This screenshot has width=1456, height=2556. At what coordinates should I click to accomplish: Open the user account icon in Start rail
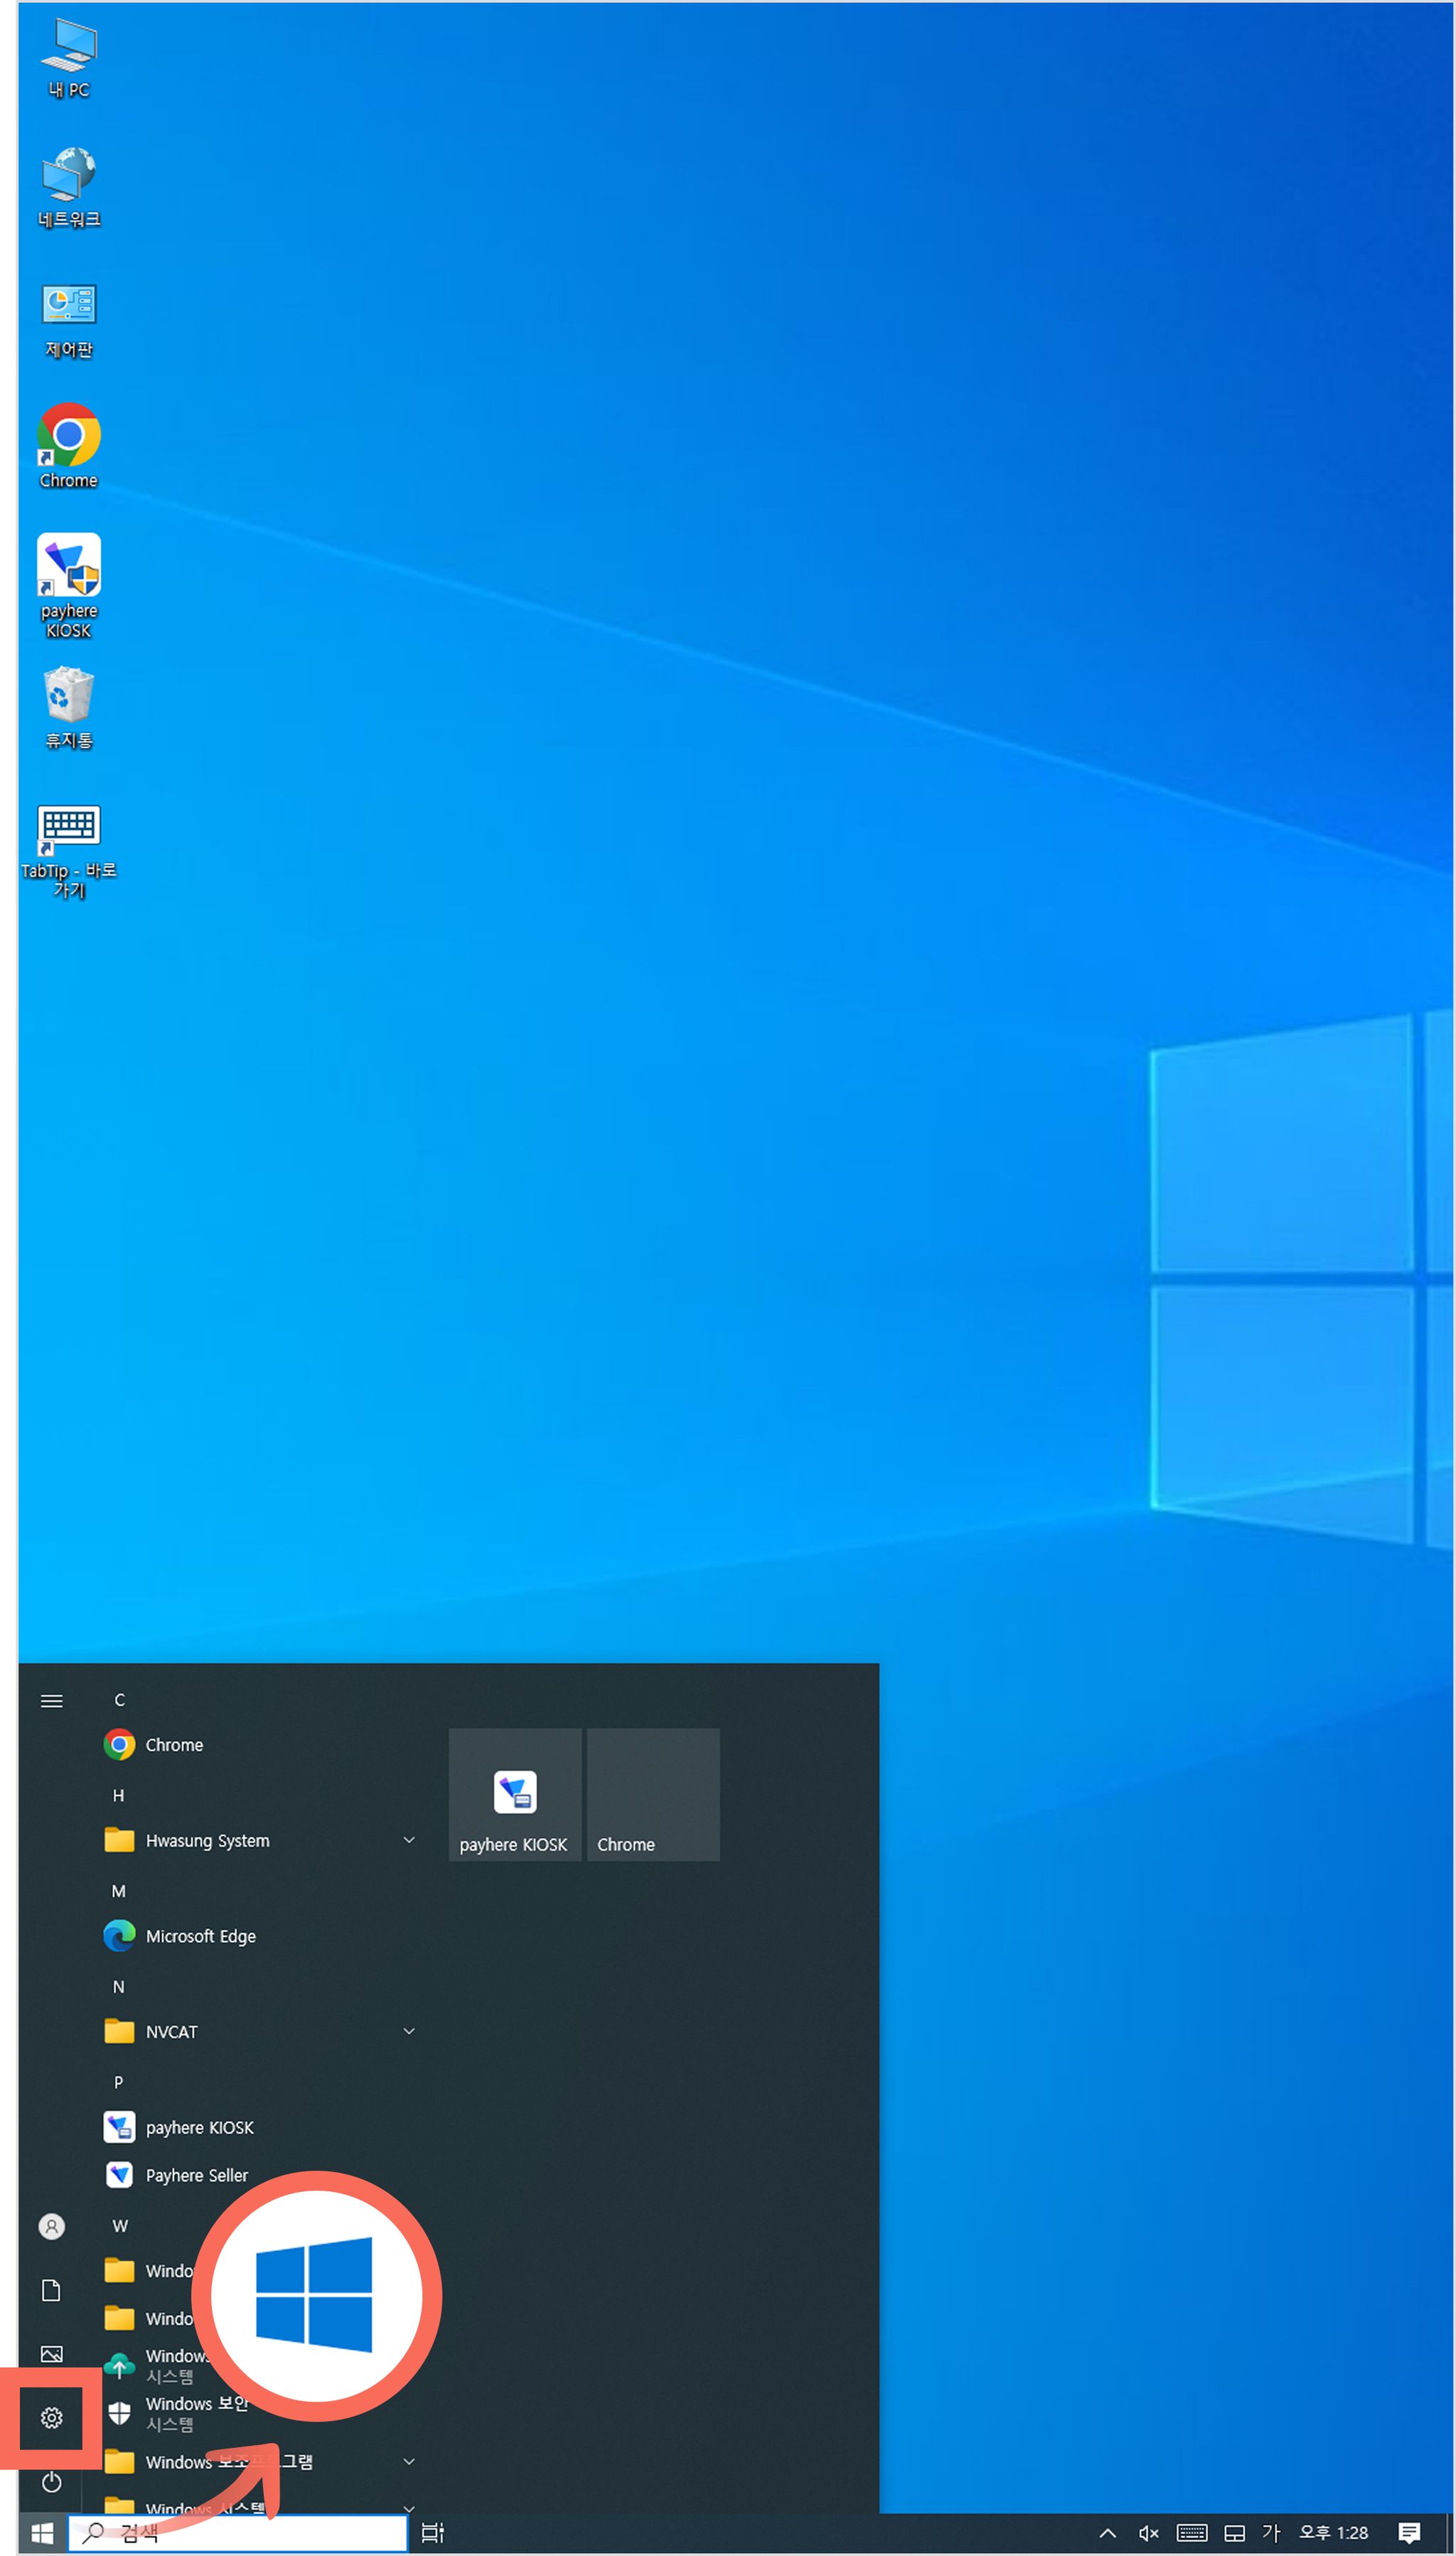[52, 2226]
